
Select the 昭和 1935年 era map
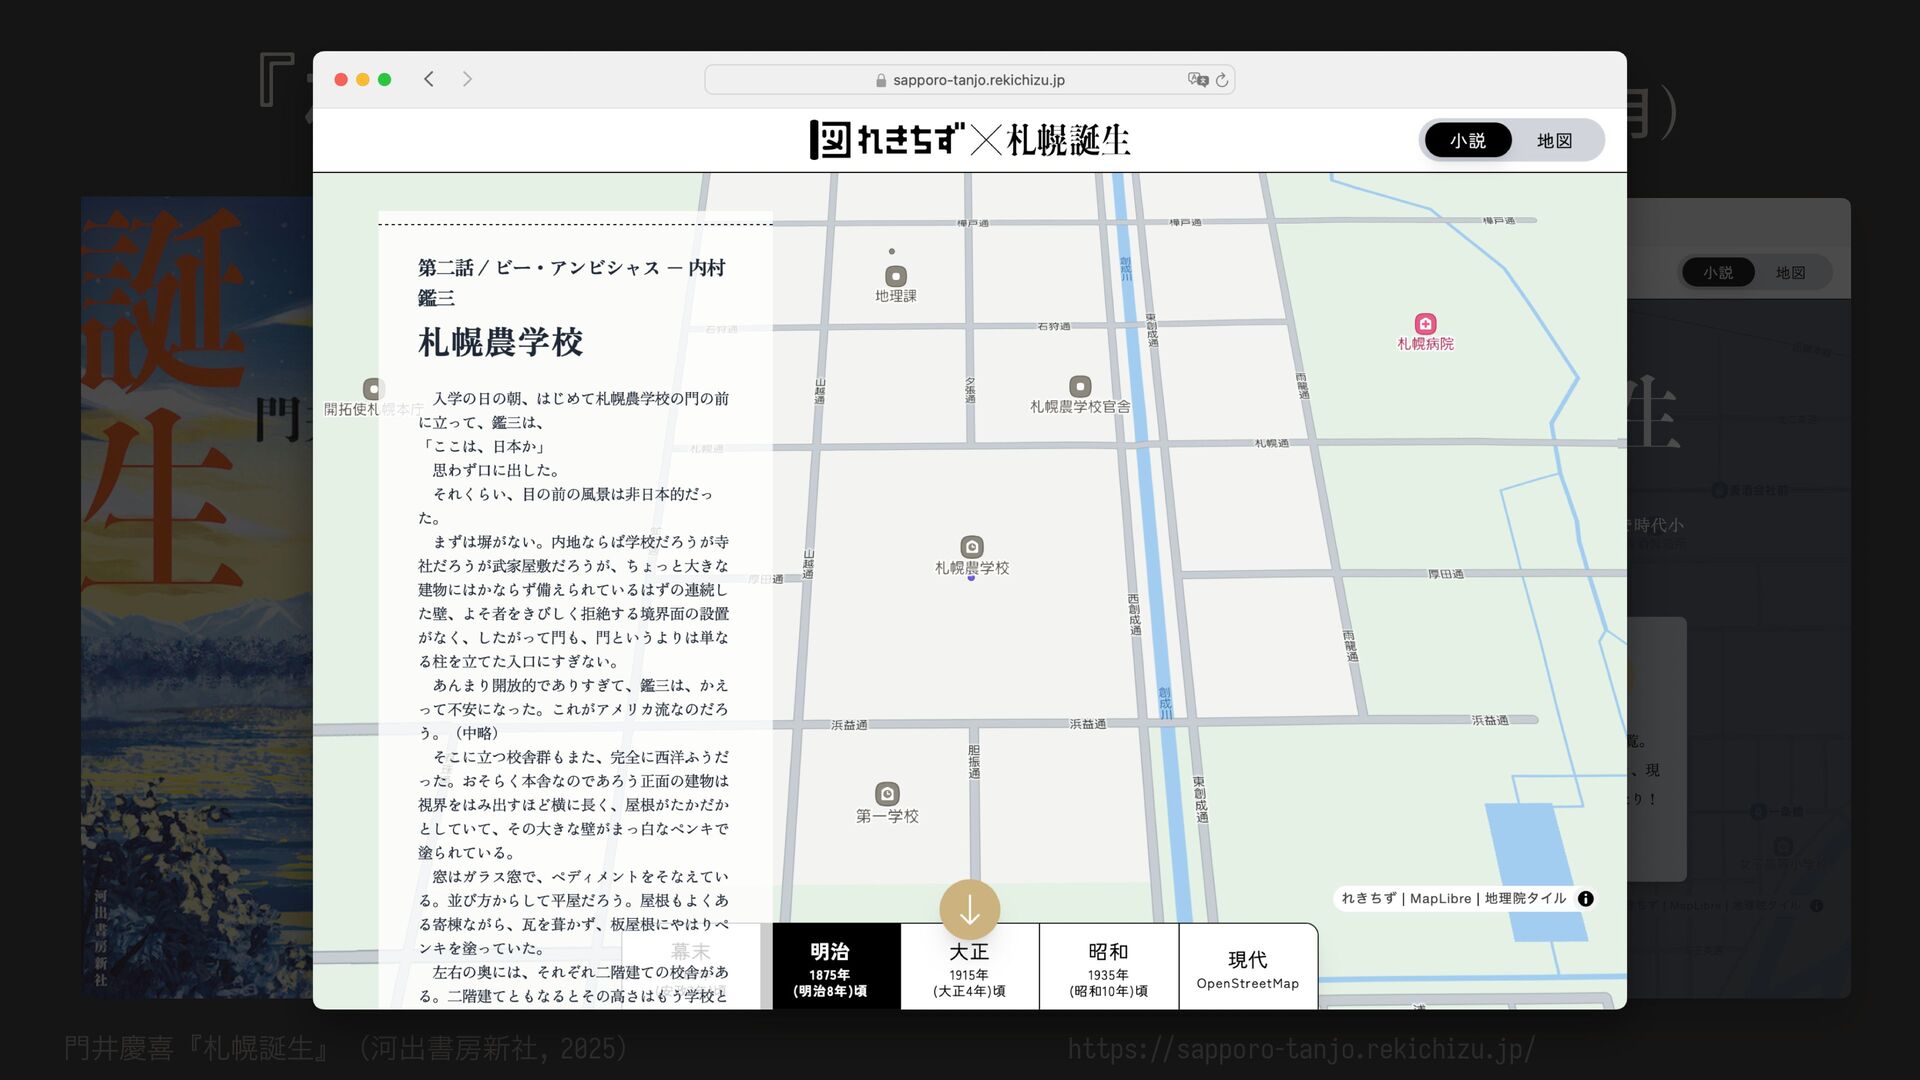pos(1108,968)
